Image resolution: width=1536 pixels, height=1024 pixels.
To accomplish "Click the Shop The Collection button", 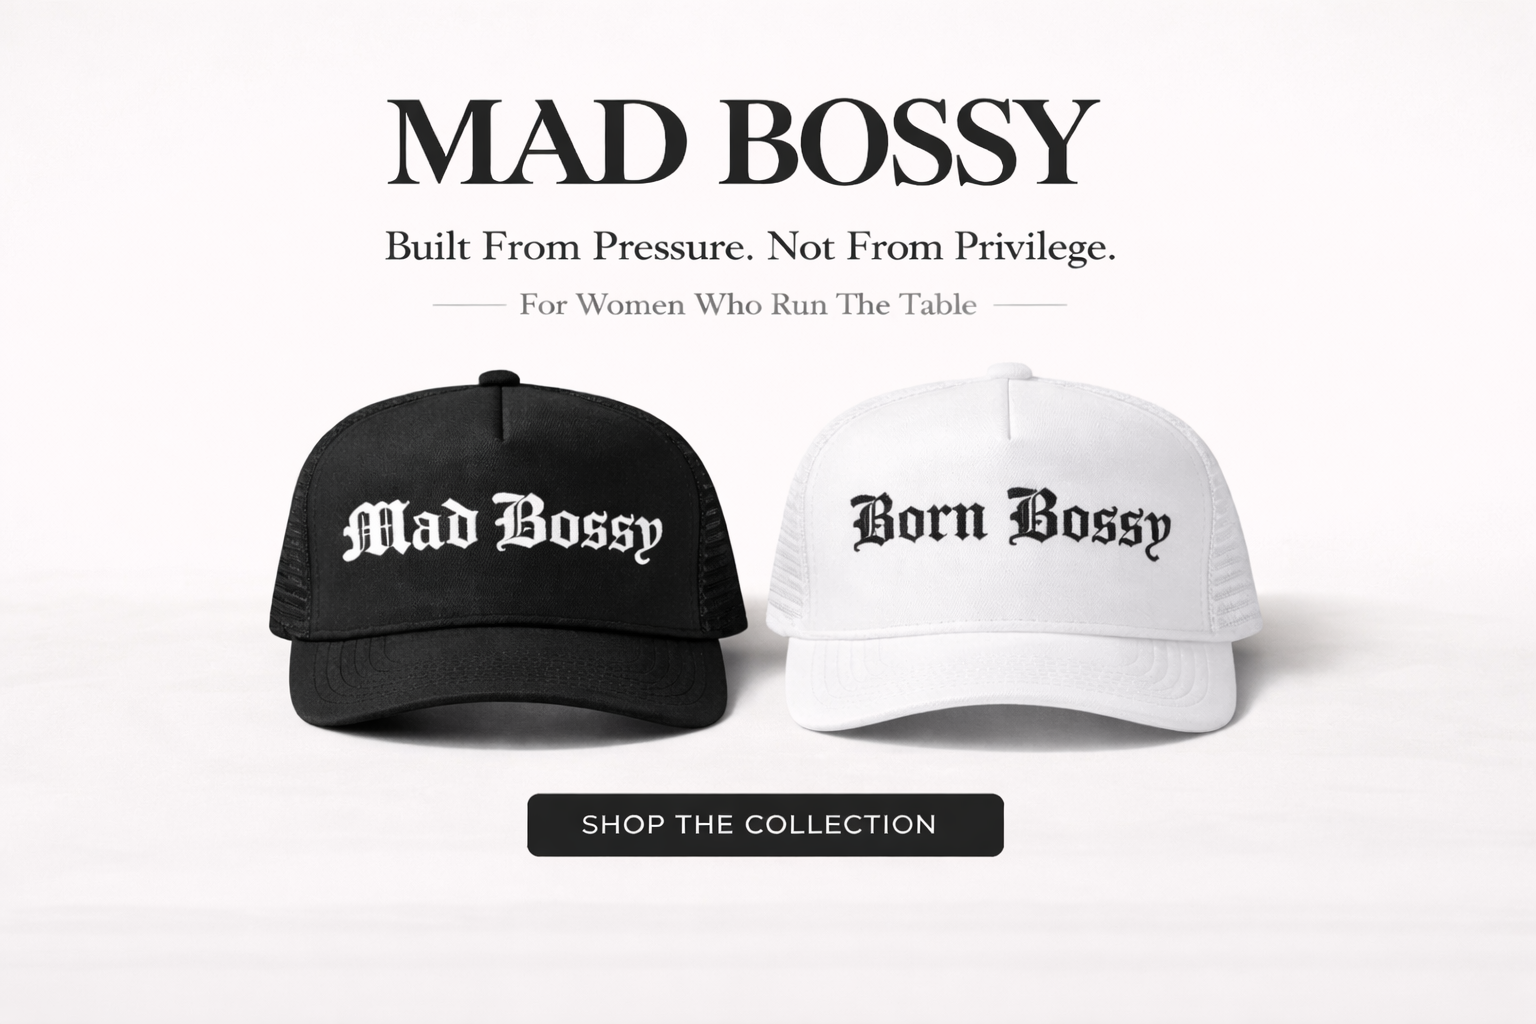I will [x=765, y=825].
